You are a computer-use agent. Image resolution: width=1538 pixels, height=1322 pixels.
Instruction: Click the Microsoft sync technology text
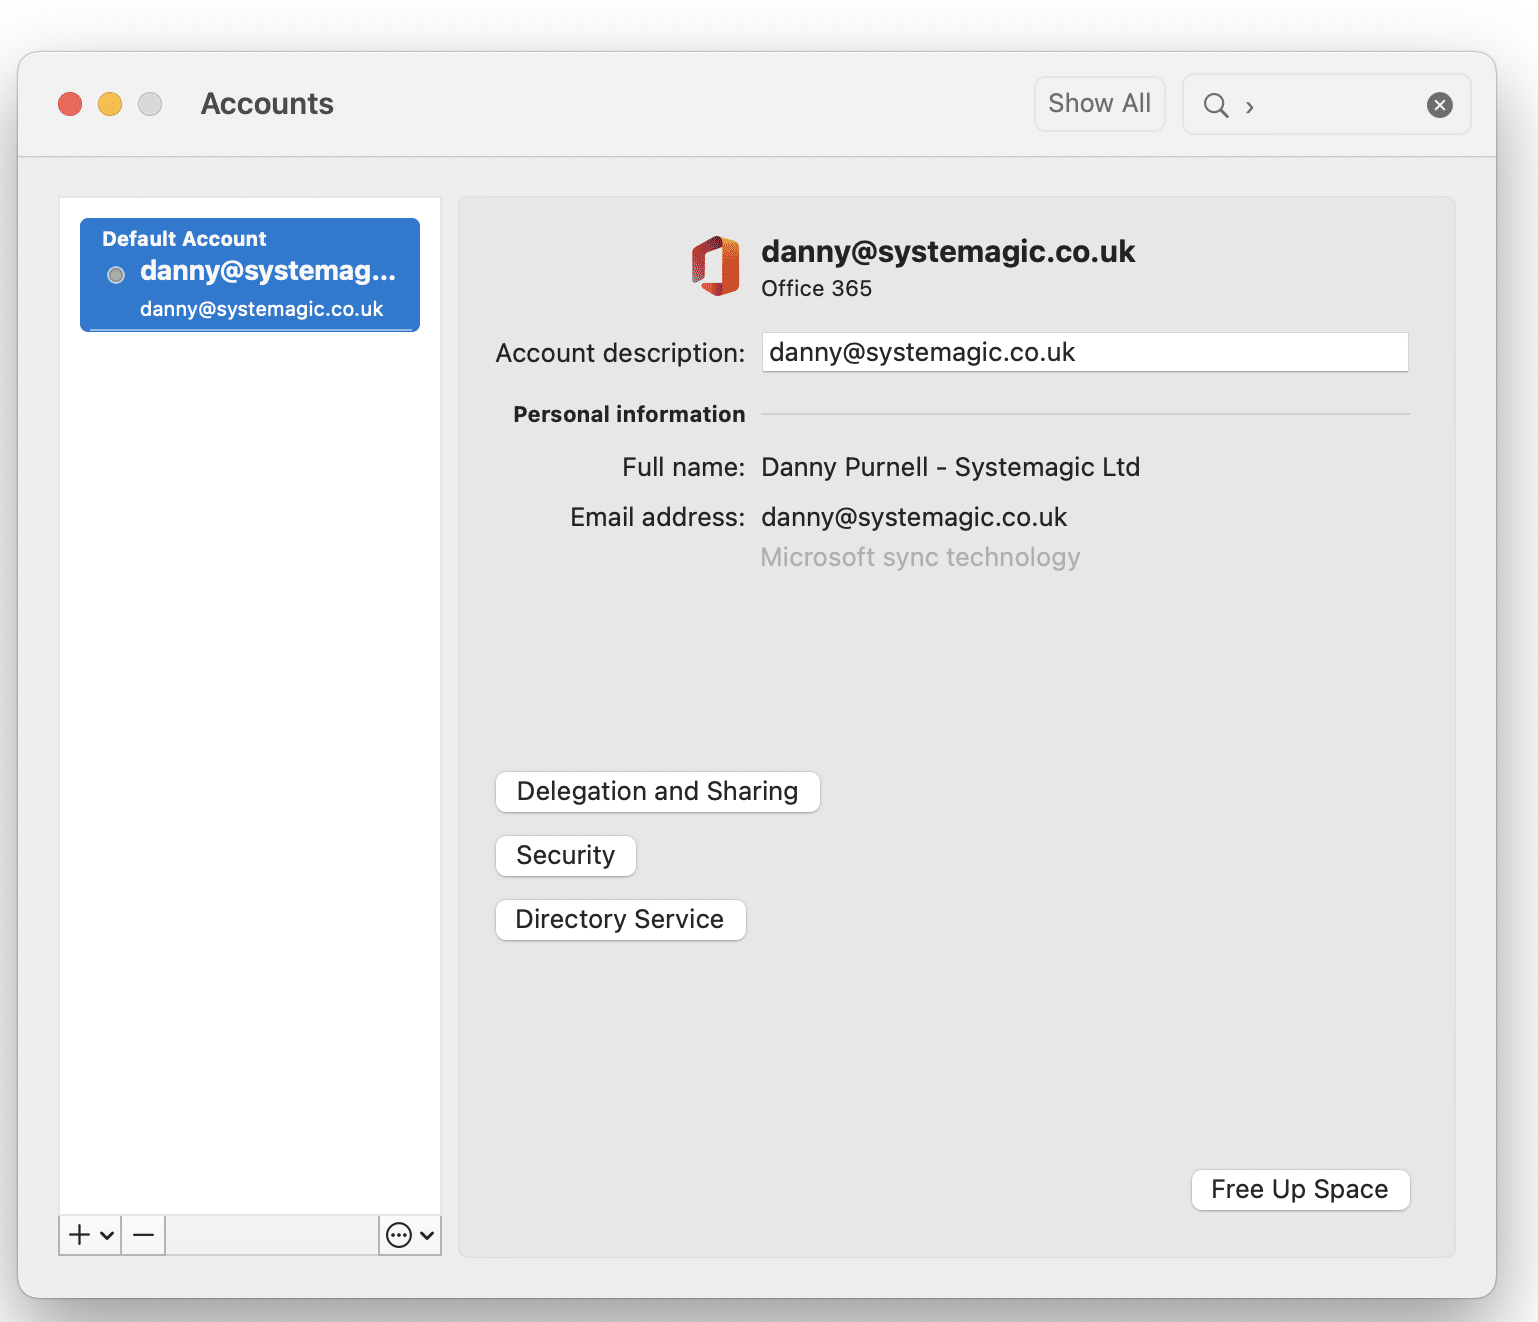(921, 558)
